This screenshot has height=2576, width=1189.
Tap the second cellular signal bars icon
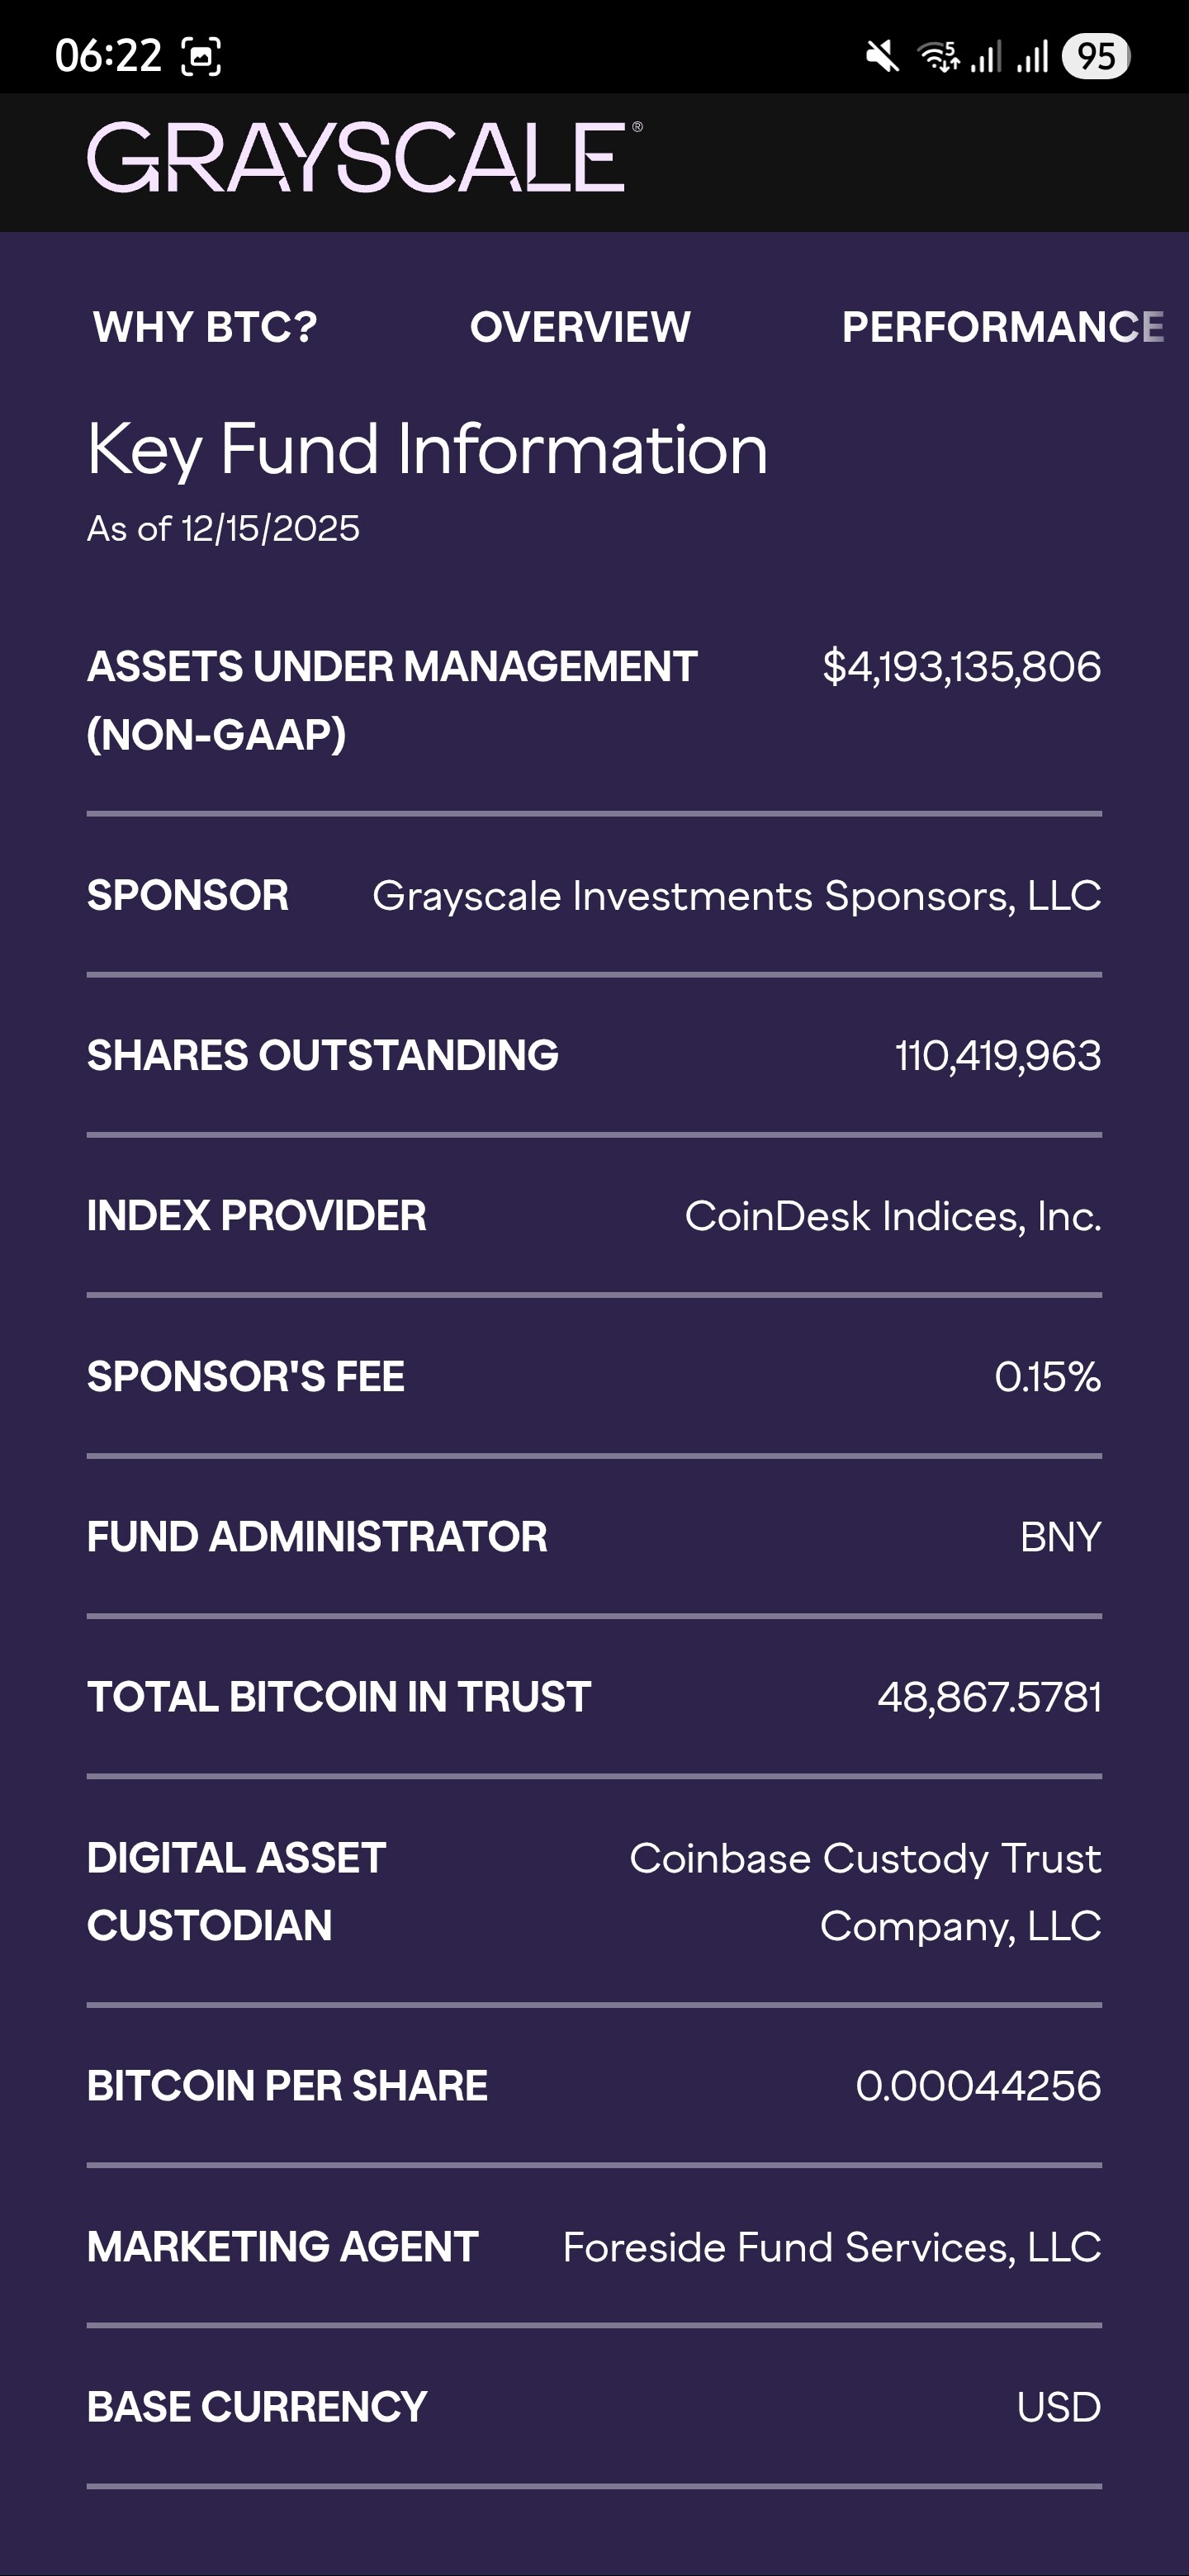tap(1032, 56)
